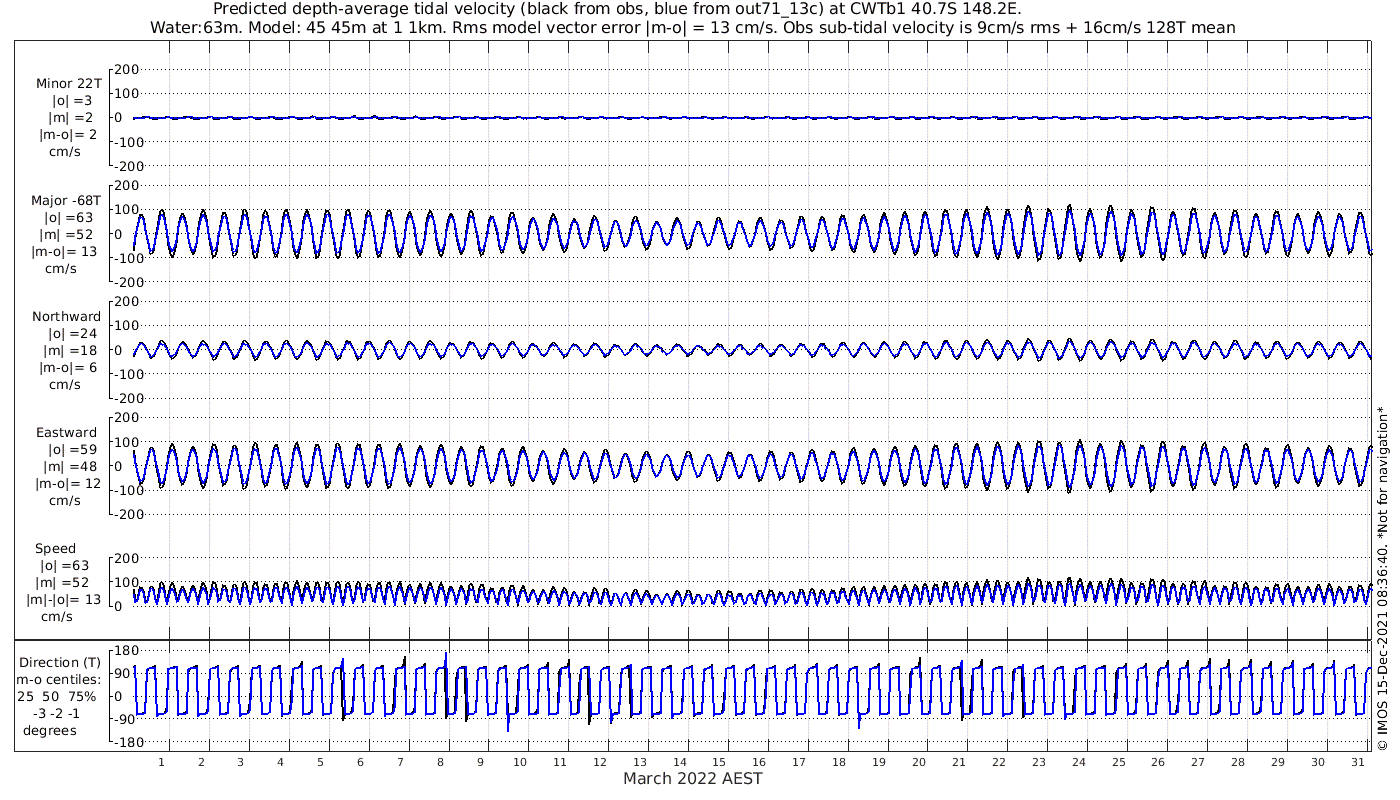Click day '1' on the x-axis
1400x800 pixels.
coord(161,762)
